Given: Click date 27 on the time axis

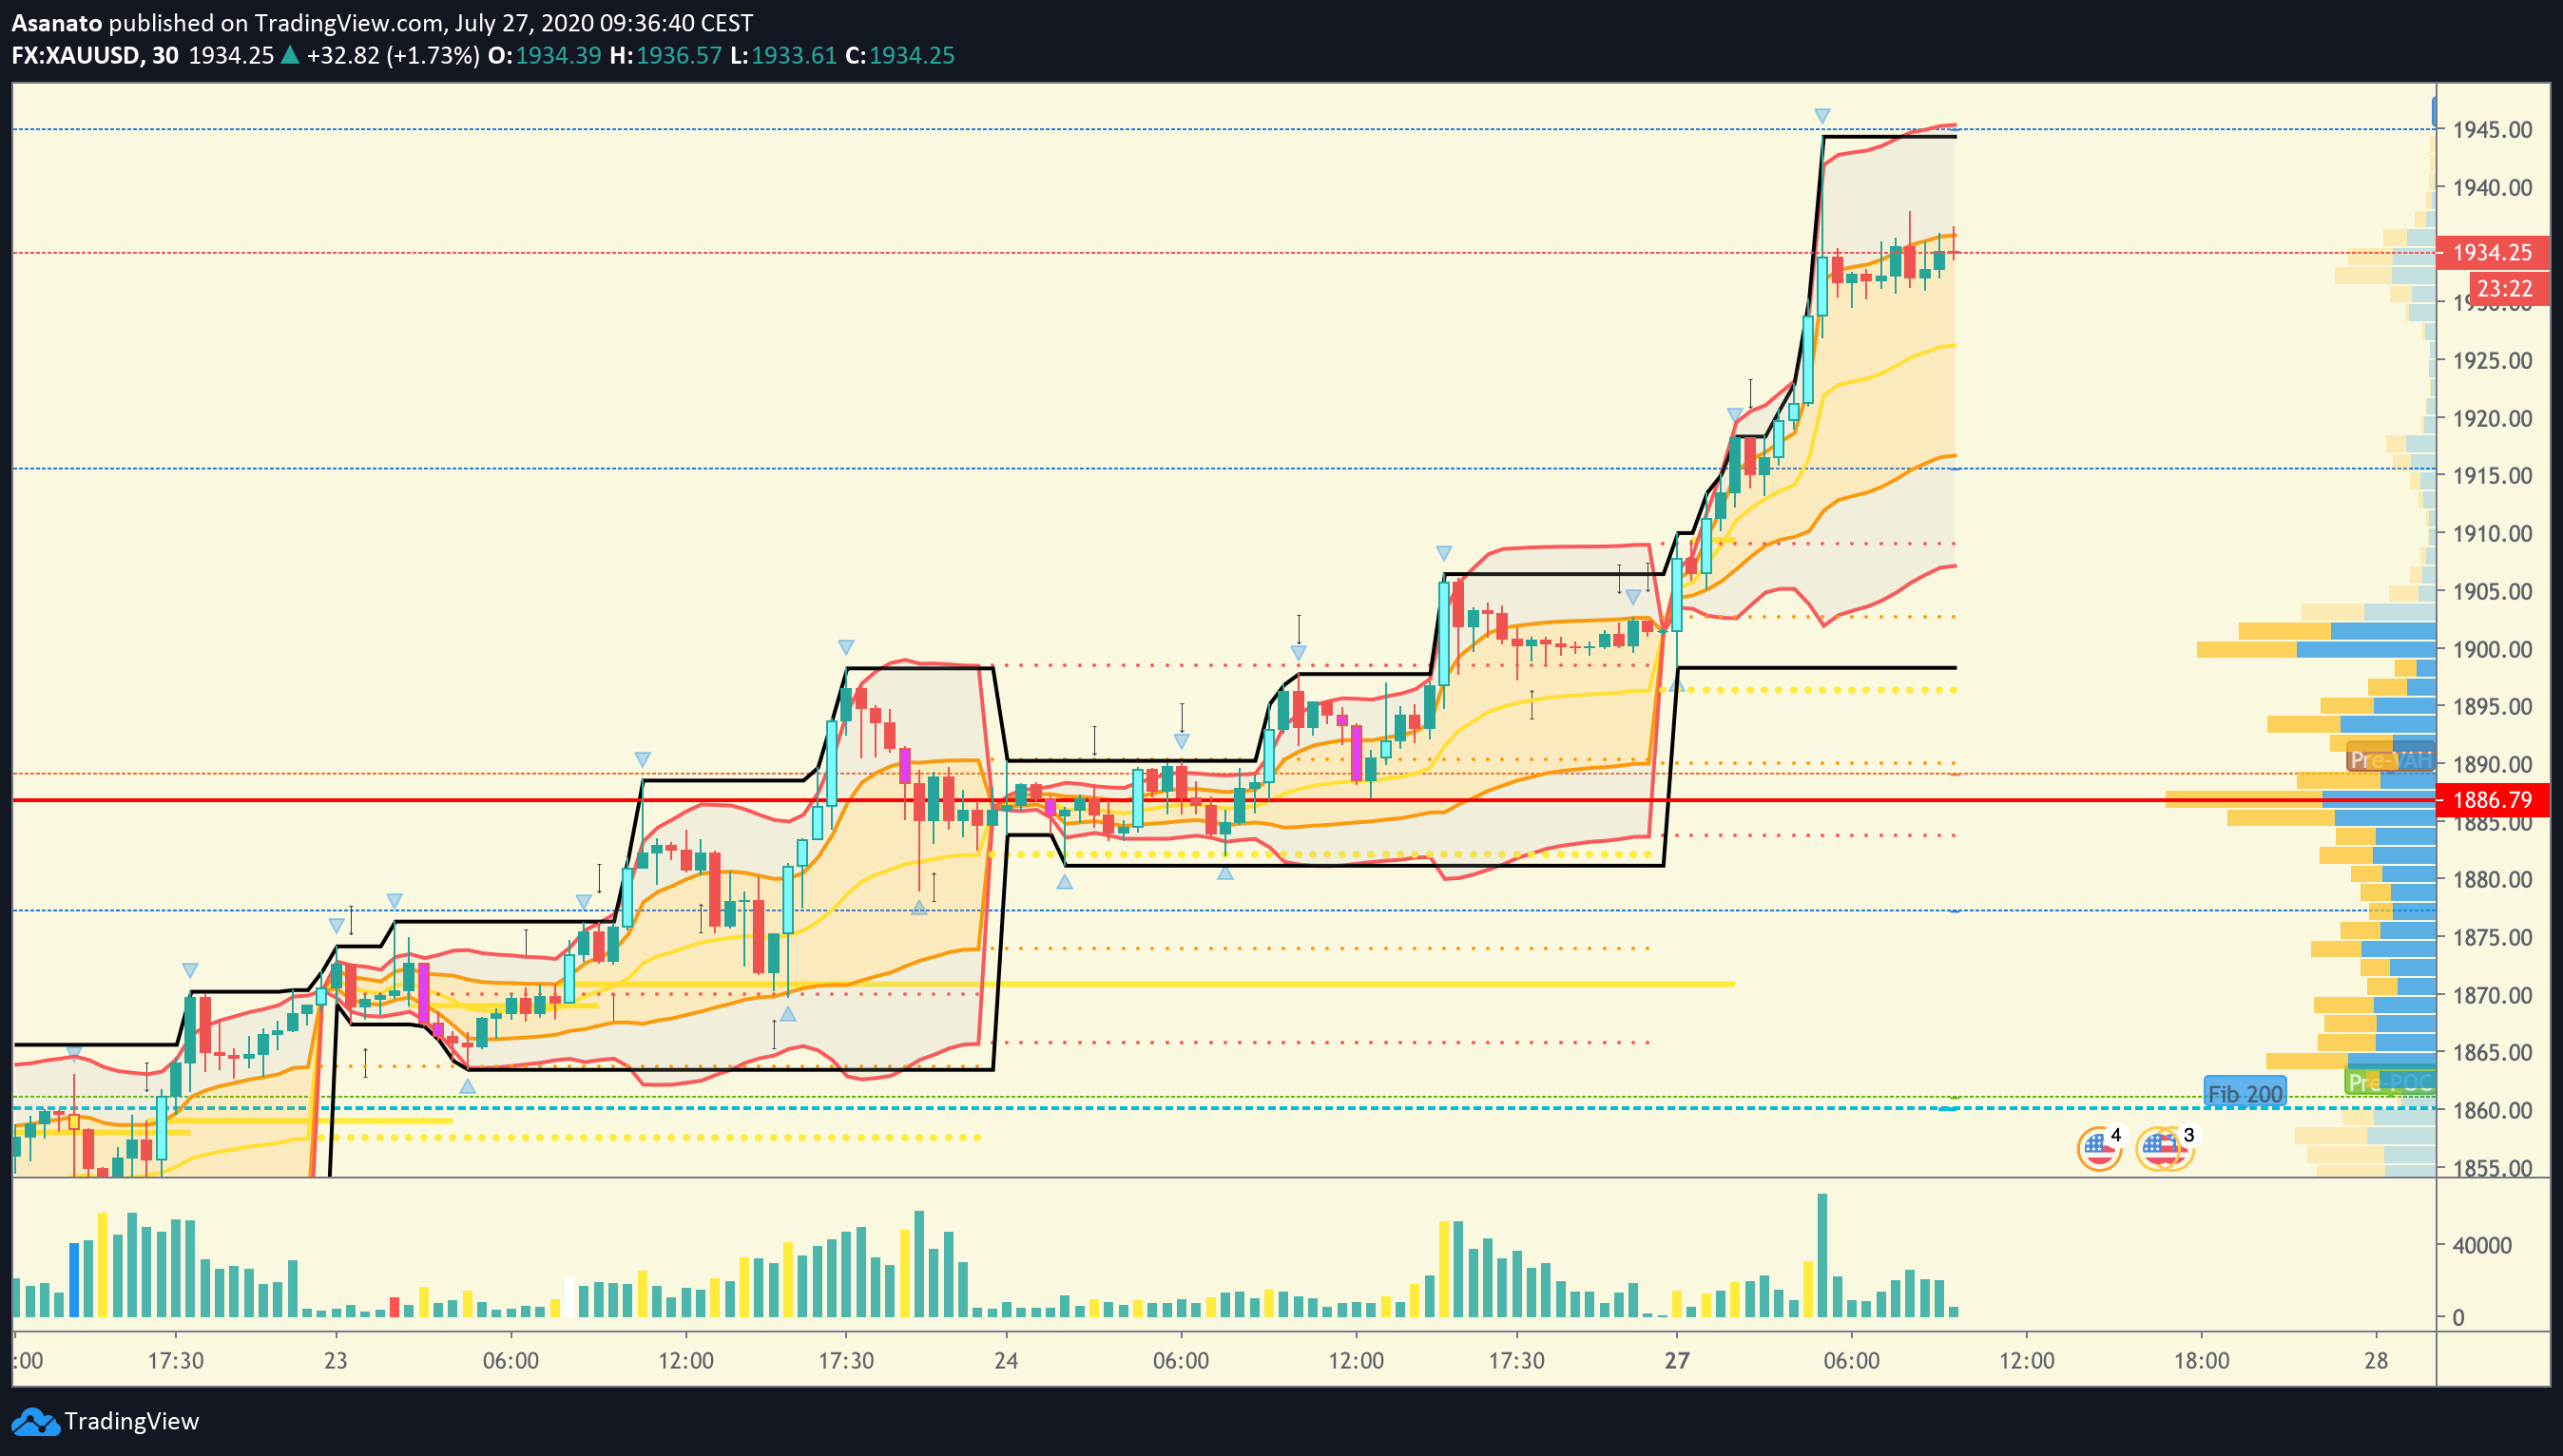Looking at the screenshot, I should pos(1677,1360).
